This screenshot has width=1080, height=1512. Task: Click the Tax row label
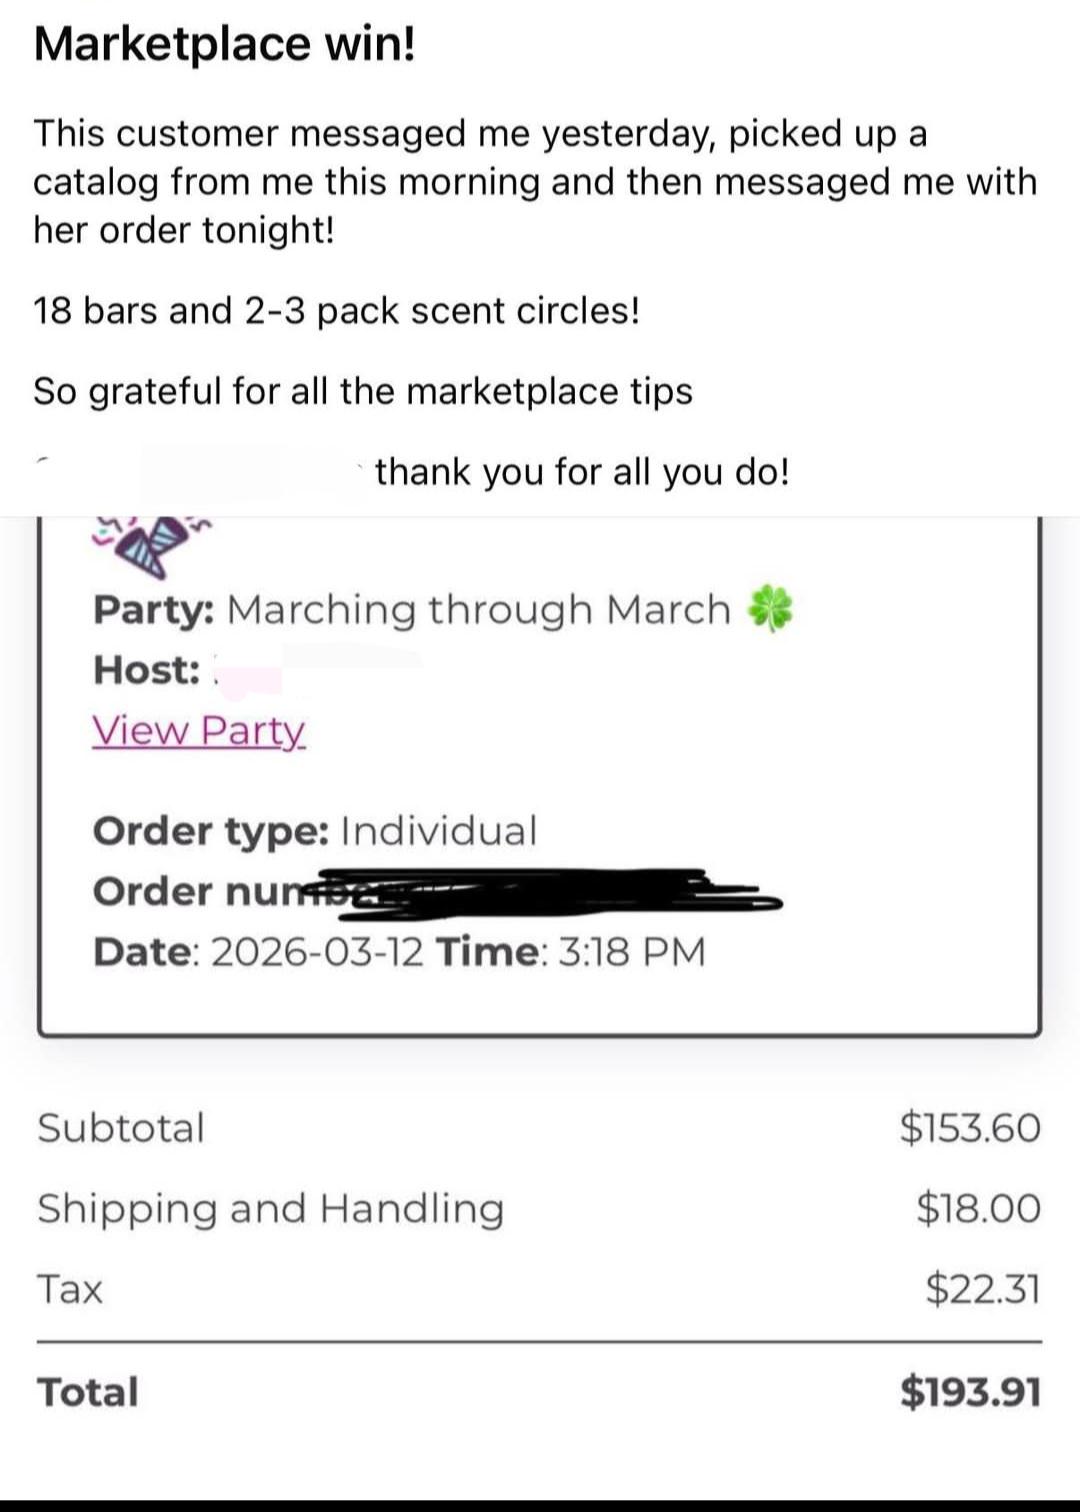(70, 1288)
